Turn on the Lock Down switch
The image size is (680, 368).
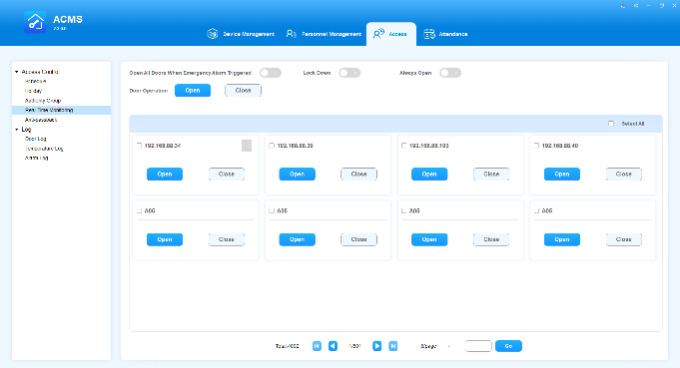[x=350, y=73]
